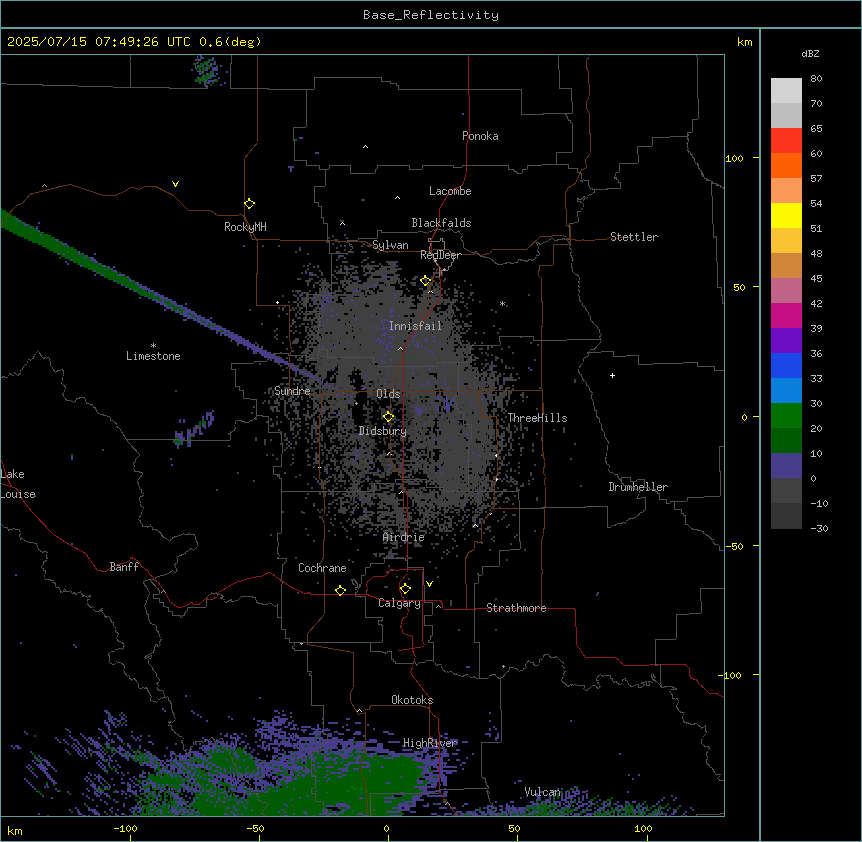862x842 pixels.
Task: Click the Blackfalds label
Action: tap(441, 223)
